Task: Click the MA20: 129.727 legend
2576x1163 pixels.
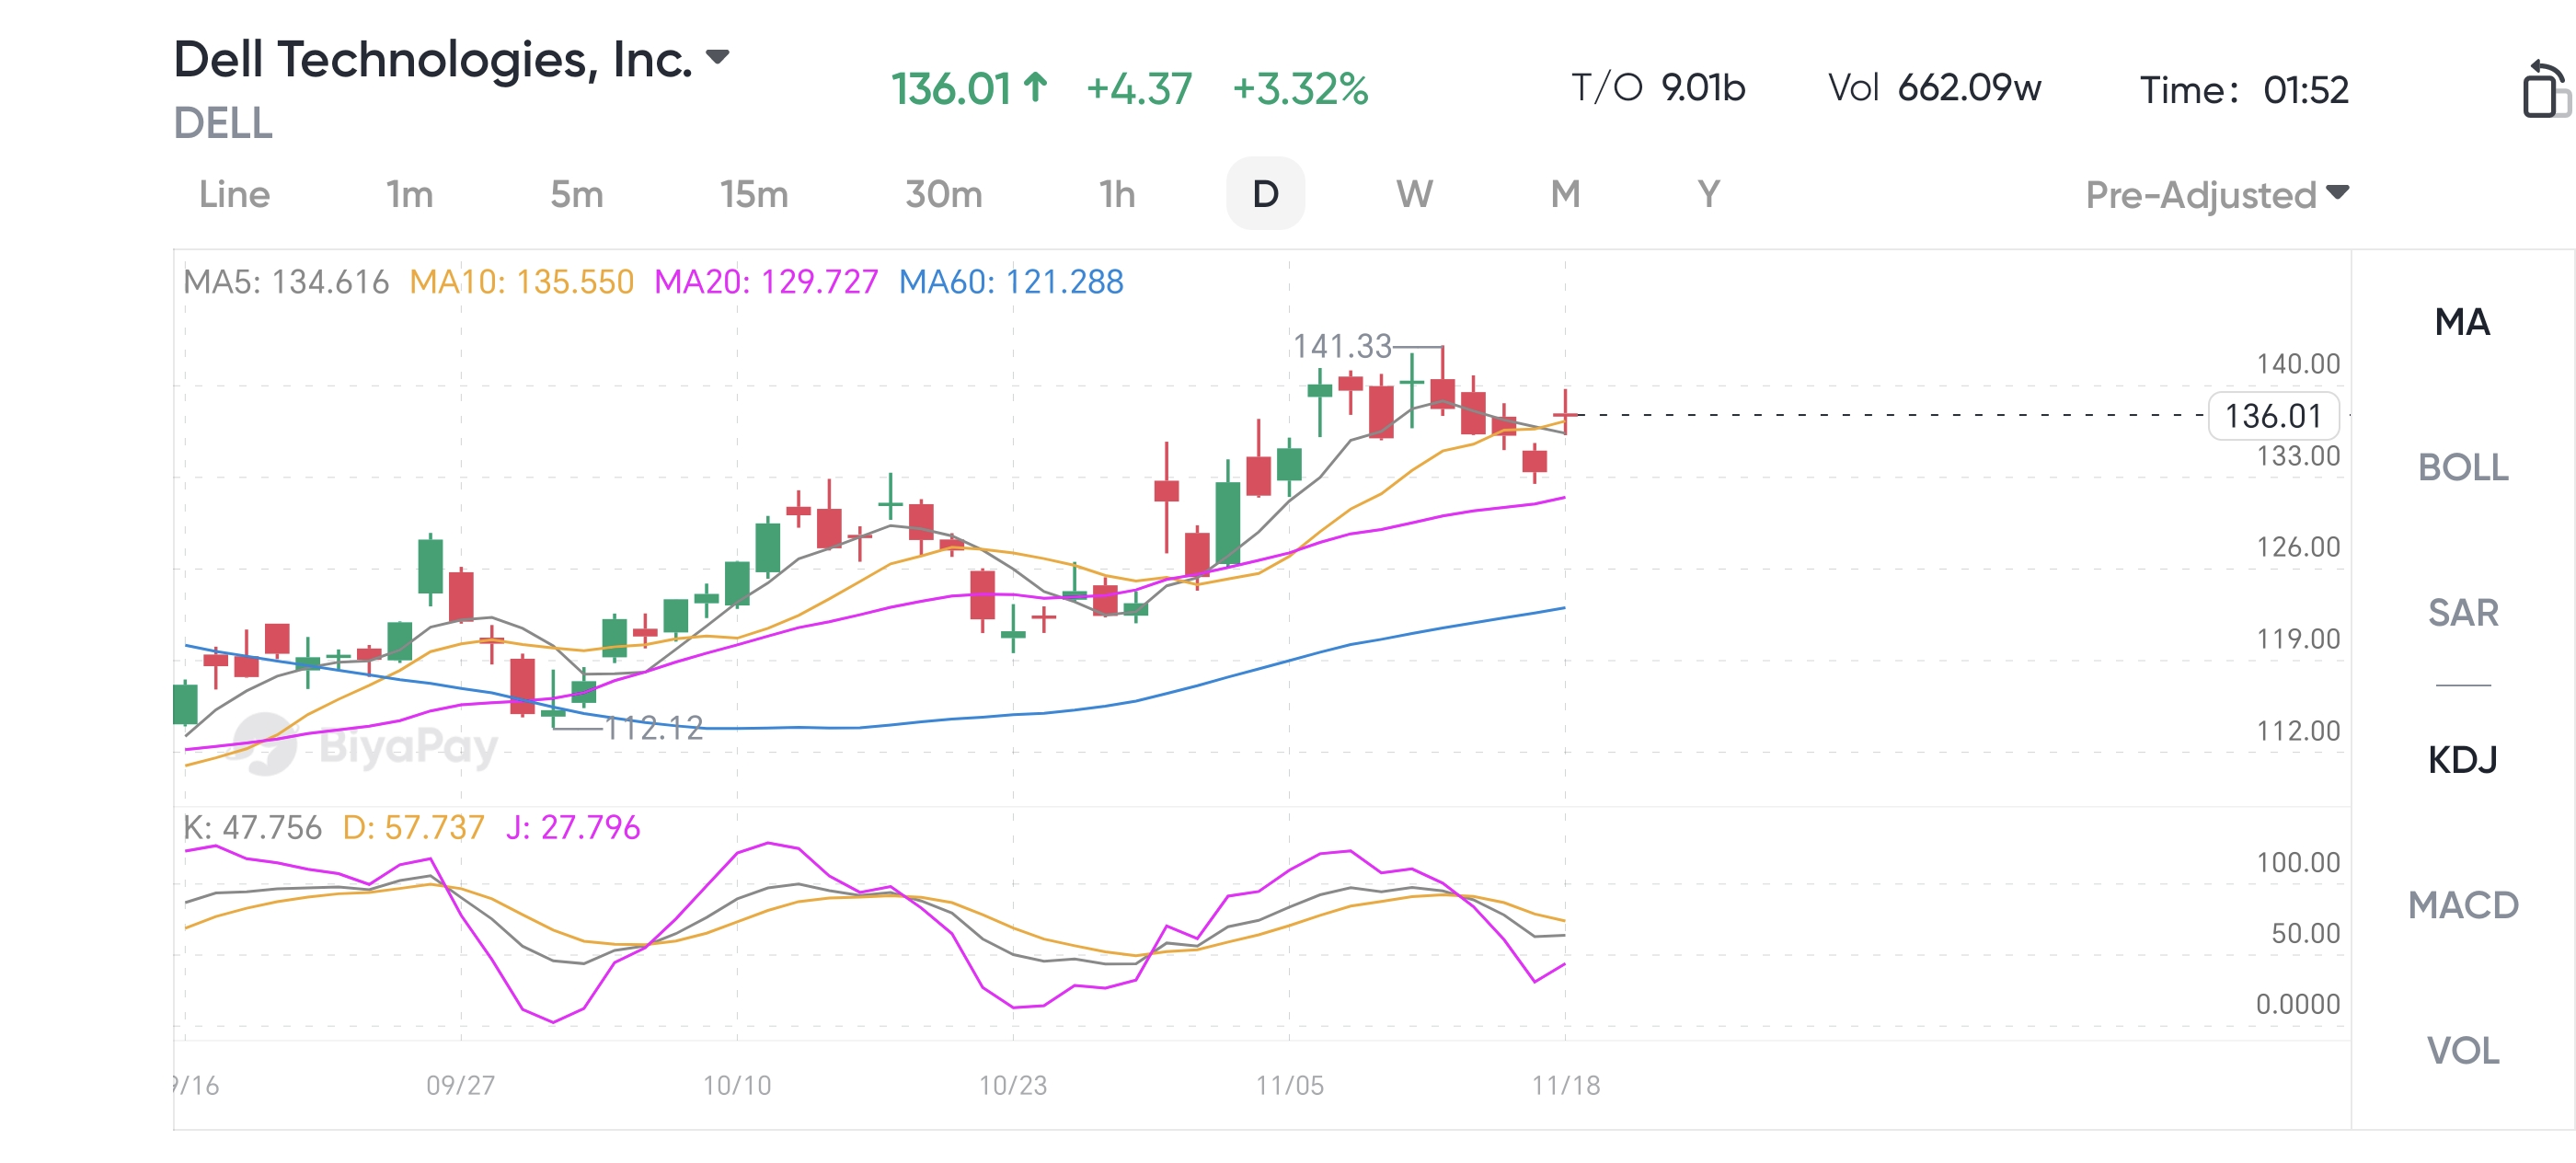Action: pos(766,282)
